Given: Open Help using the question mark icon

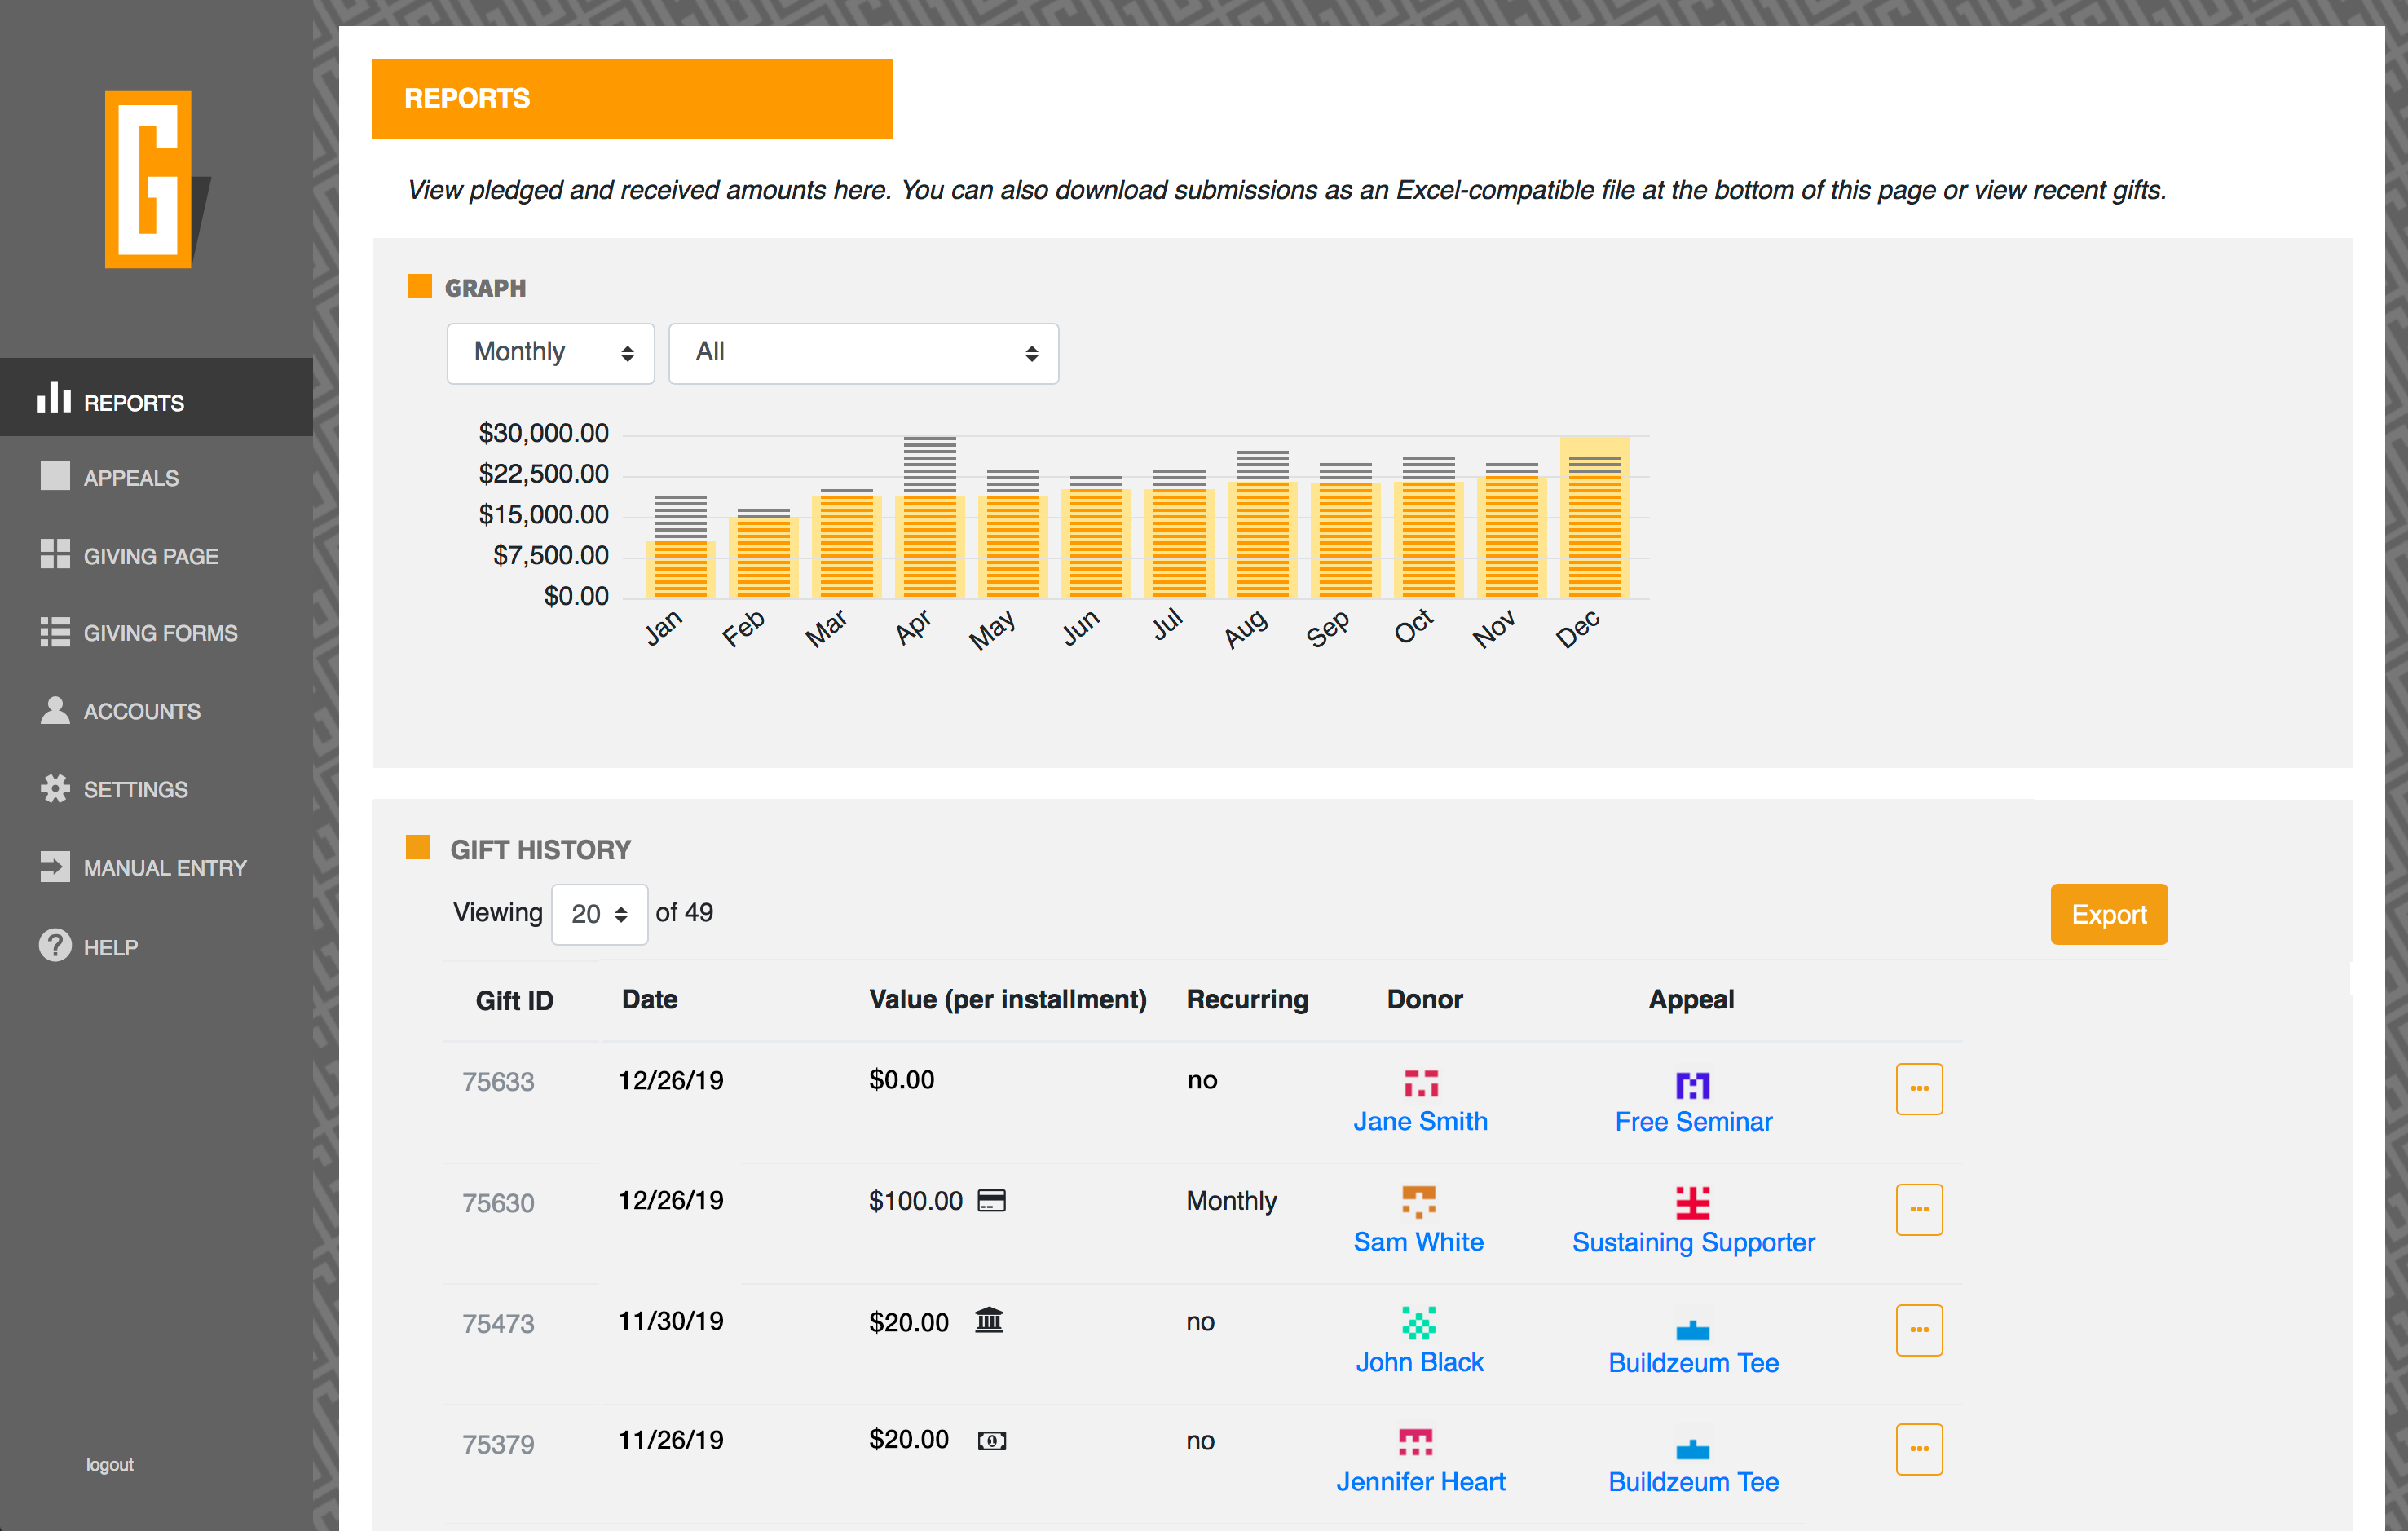Looking at the screenshot, I should coord(55,946).
